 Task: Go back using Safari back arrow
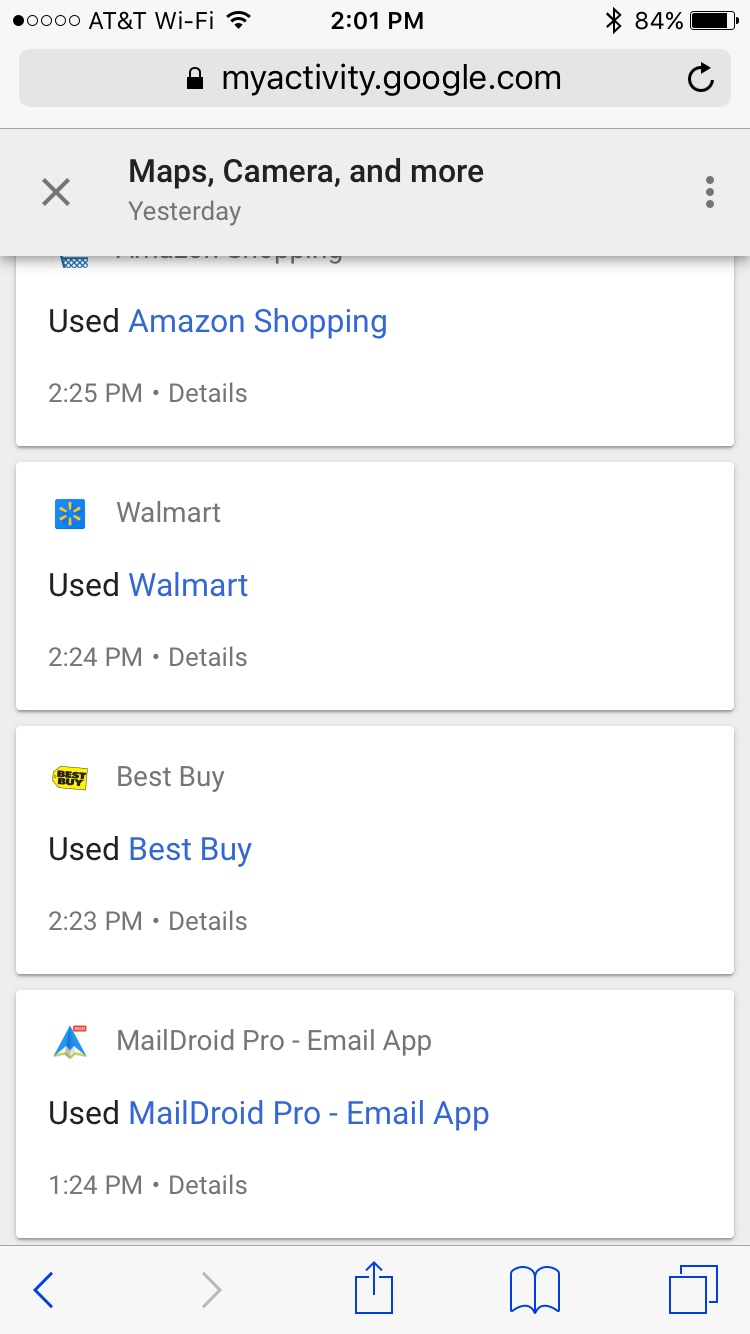43,1290
